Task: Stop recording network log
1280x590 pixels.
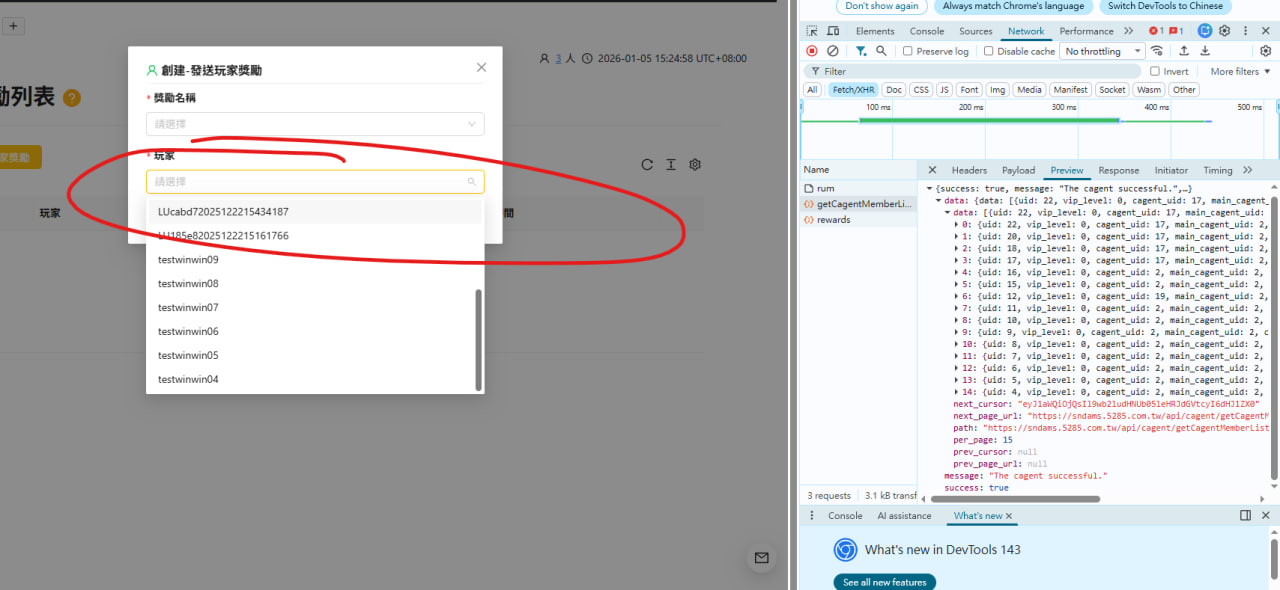Action: coord(812,51)
